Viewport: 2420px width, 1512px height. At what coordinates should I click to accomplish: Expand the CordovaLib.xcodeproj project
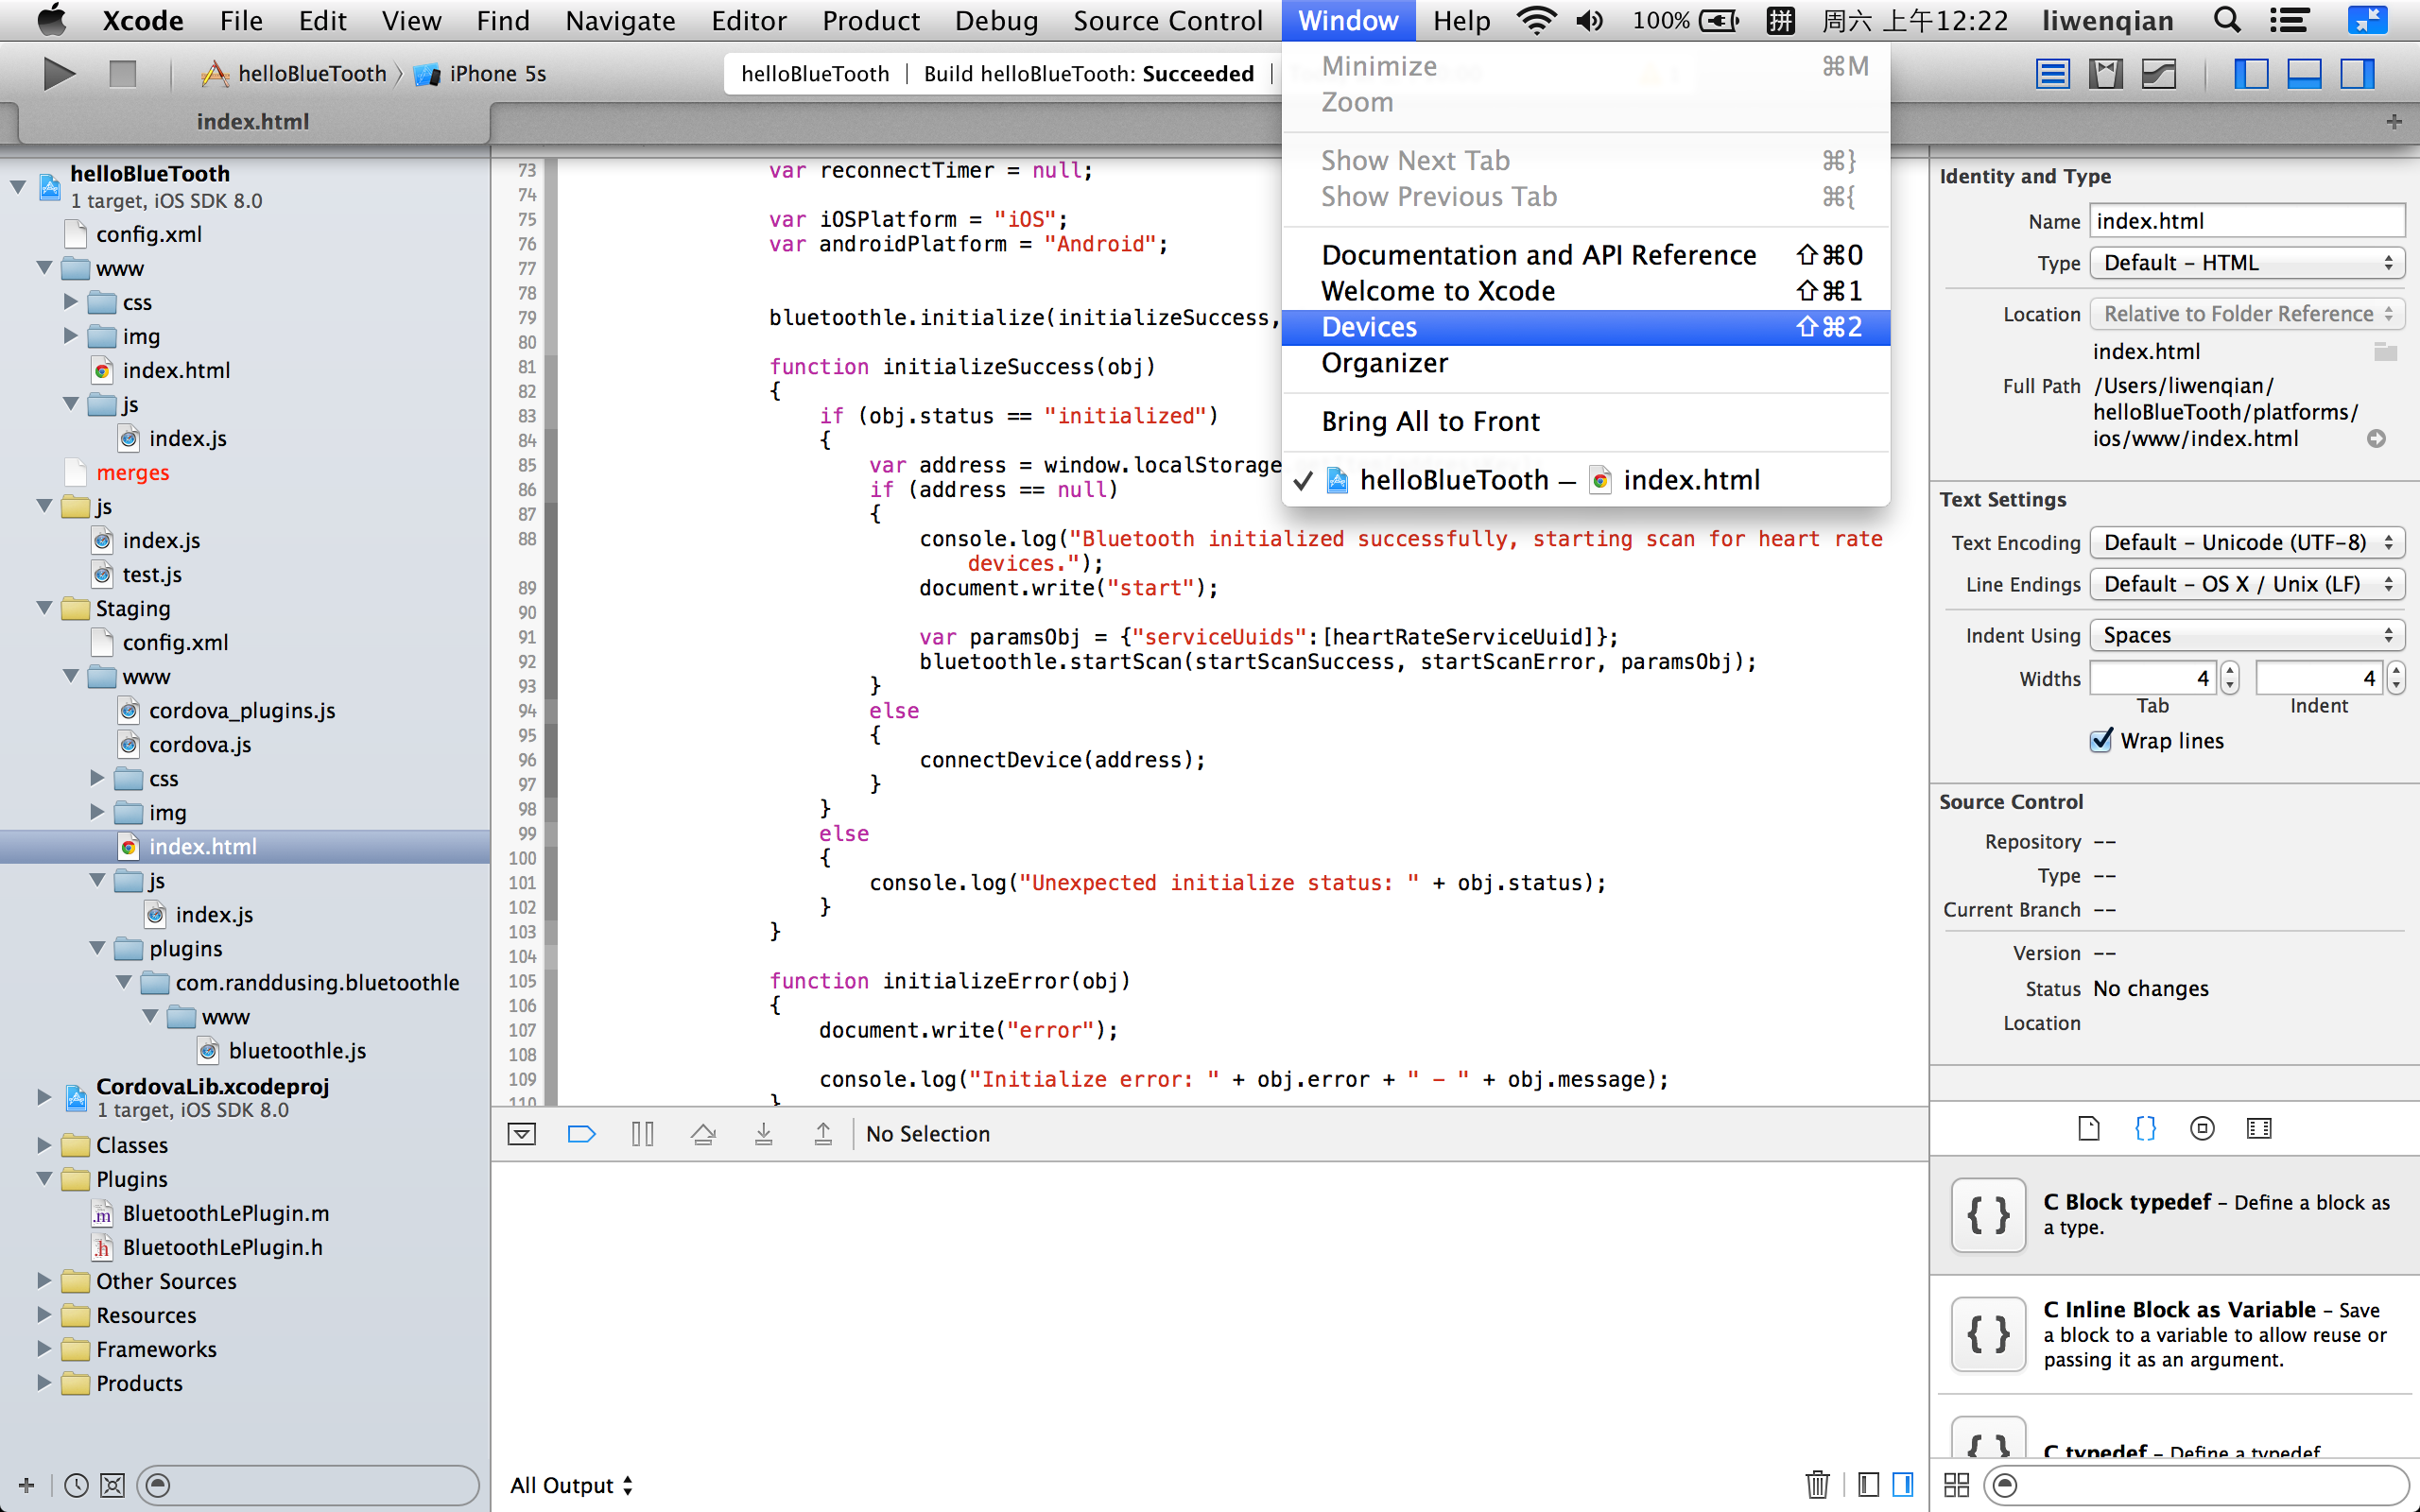45,1097
